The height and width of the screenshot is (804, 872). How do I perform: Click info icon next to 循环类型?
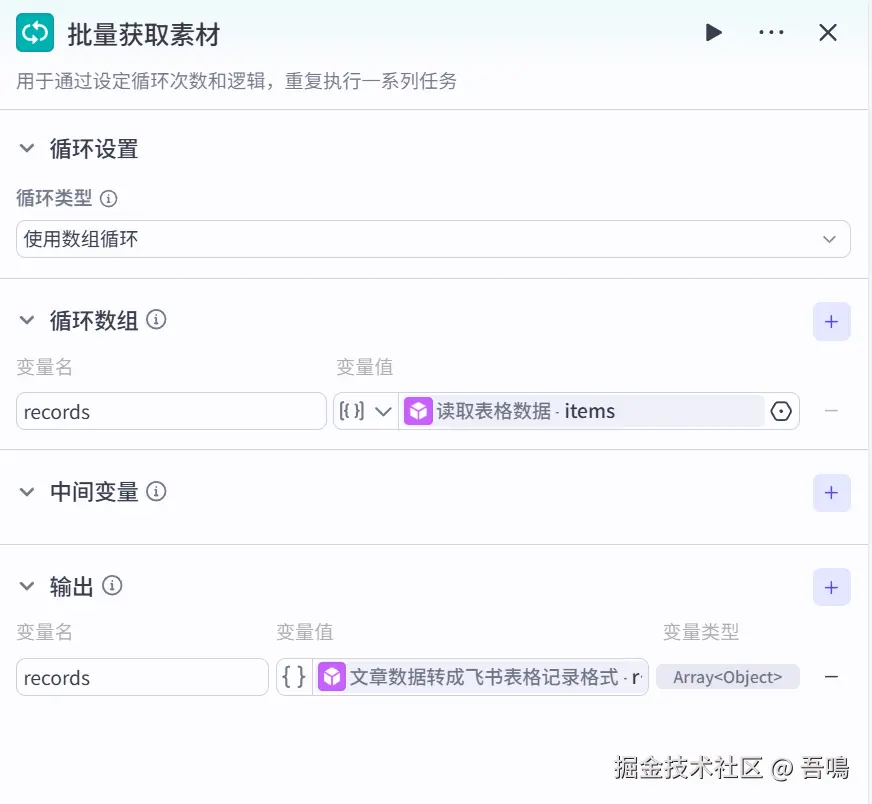pyautogui.click(x=109, y=199)
